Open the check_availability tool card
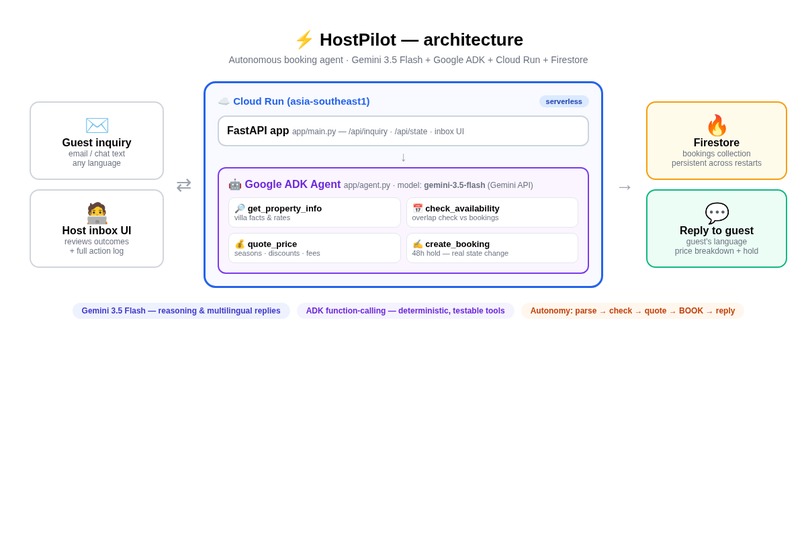The width and height of the screenshot is (806, 537). [492, 212]
